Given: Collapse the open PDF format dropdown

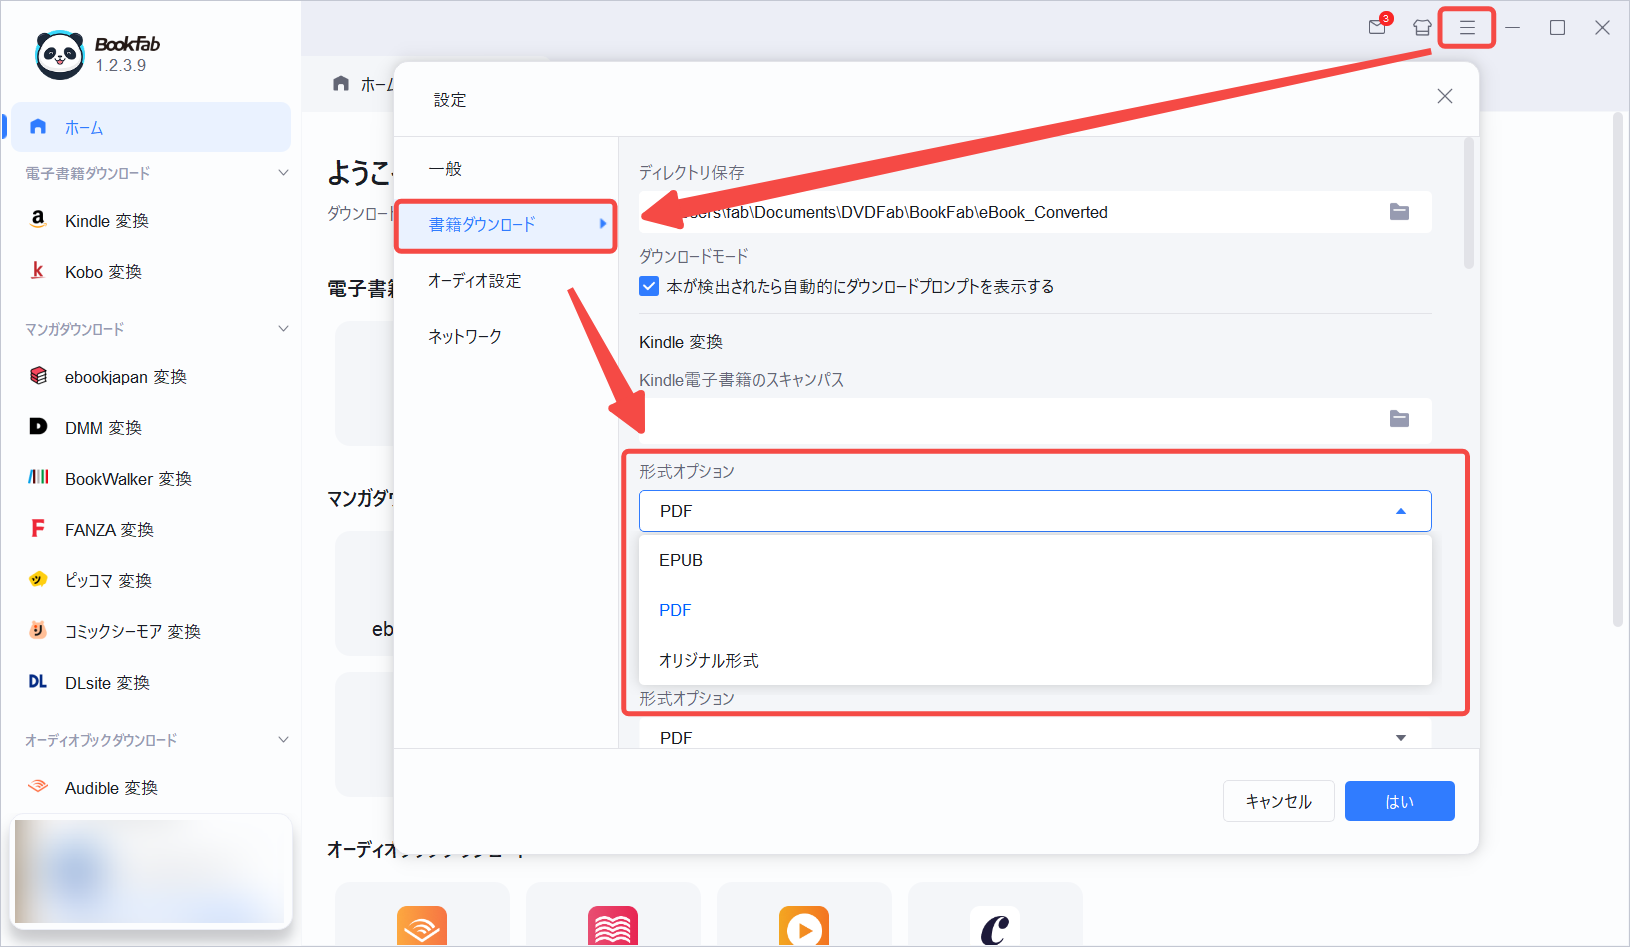Looking at the screenshot, I should (1035, 511).
